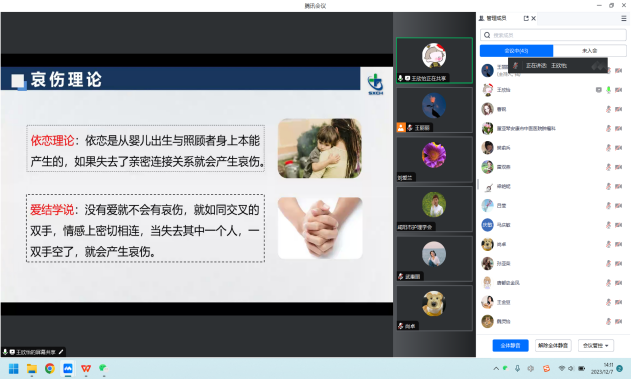
Task: Expand the hidden system tray icons chevron
Action: tap(496, 369)
